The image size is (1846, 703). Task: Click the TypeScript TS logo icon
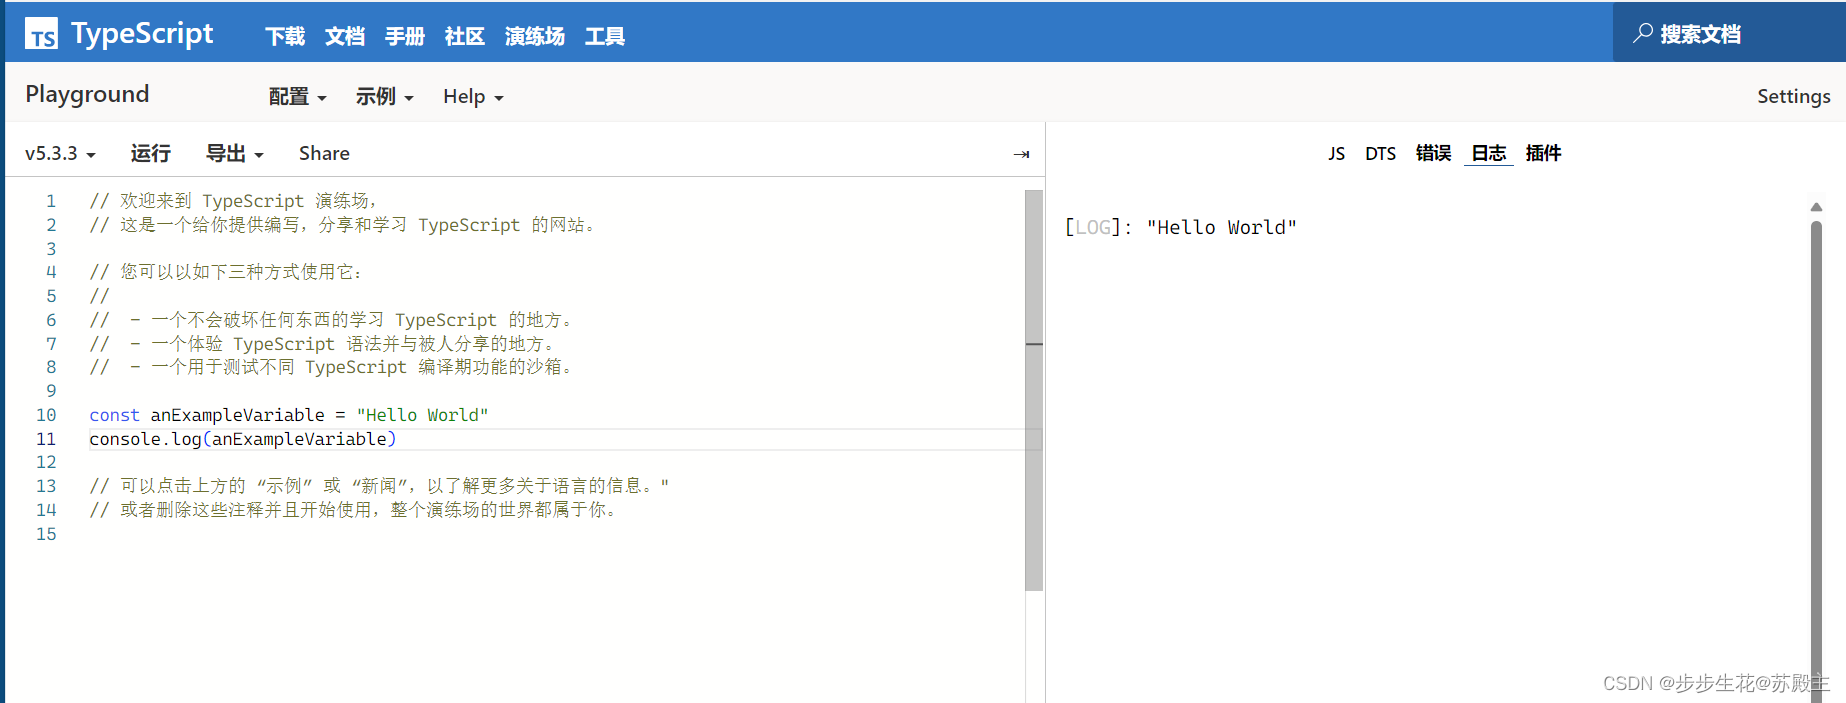click(x=41, y=34)
